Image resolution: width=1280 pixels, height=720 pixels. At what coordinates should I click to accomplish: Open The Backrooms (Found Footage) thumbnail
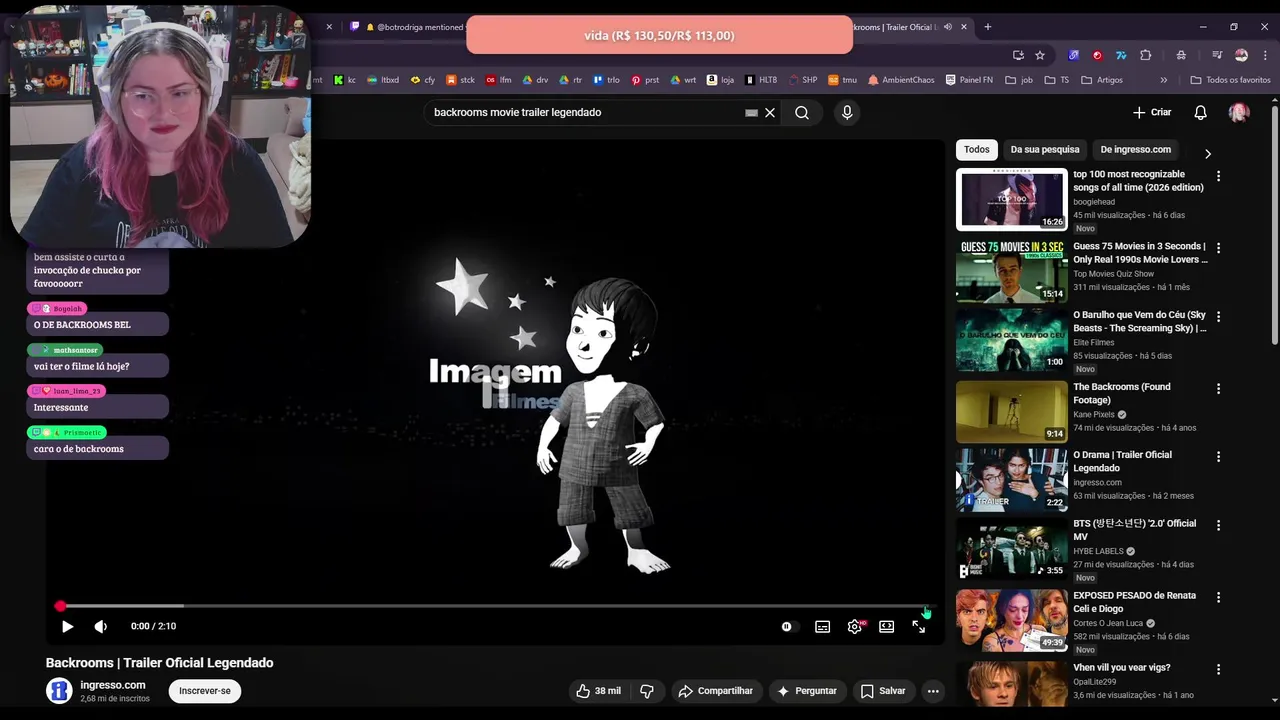click(x=1012, y=411)
